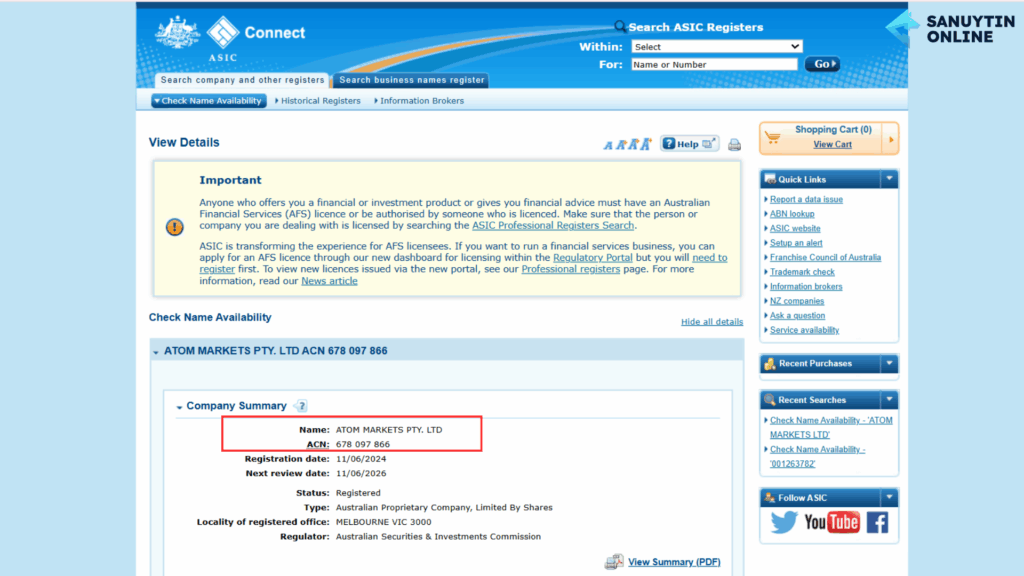This screenshot has width=1024, height=576.
Task: Select the smallest font size icon
Action: (x=608, y=145)
